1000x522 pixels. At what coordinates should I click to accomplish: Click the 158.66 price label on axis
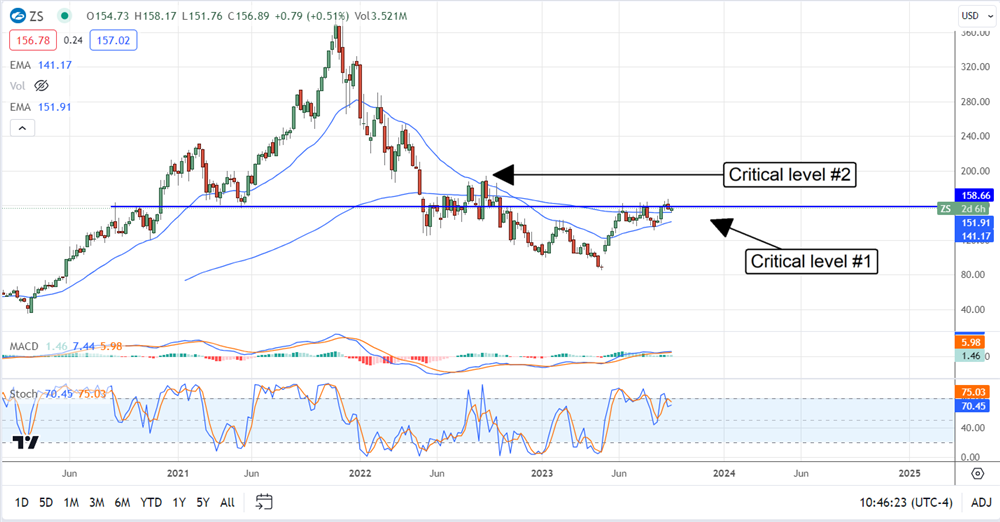pos(973,196)
